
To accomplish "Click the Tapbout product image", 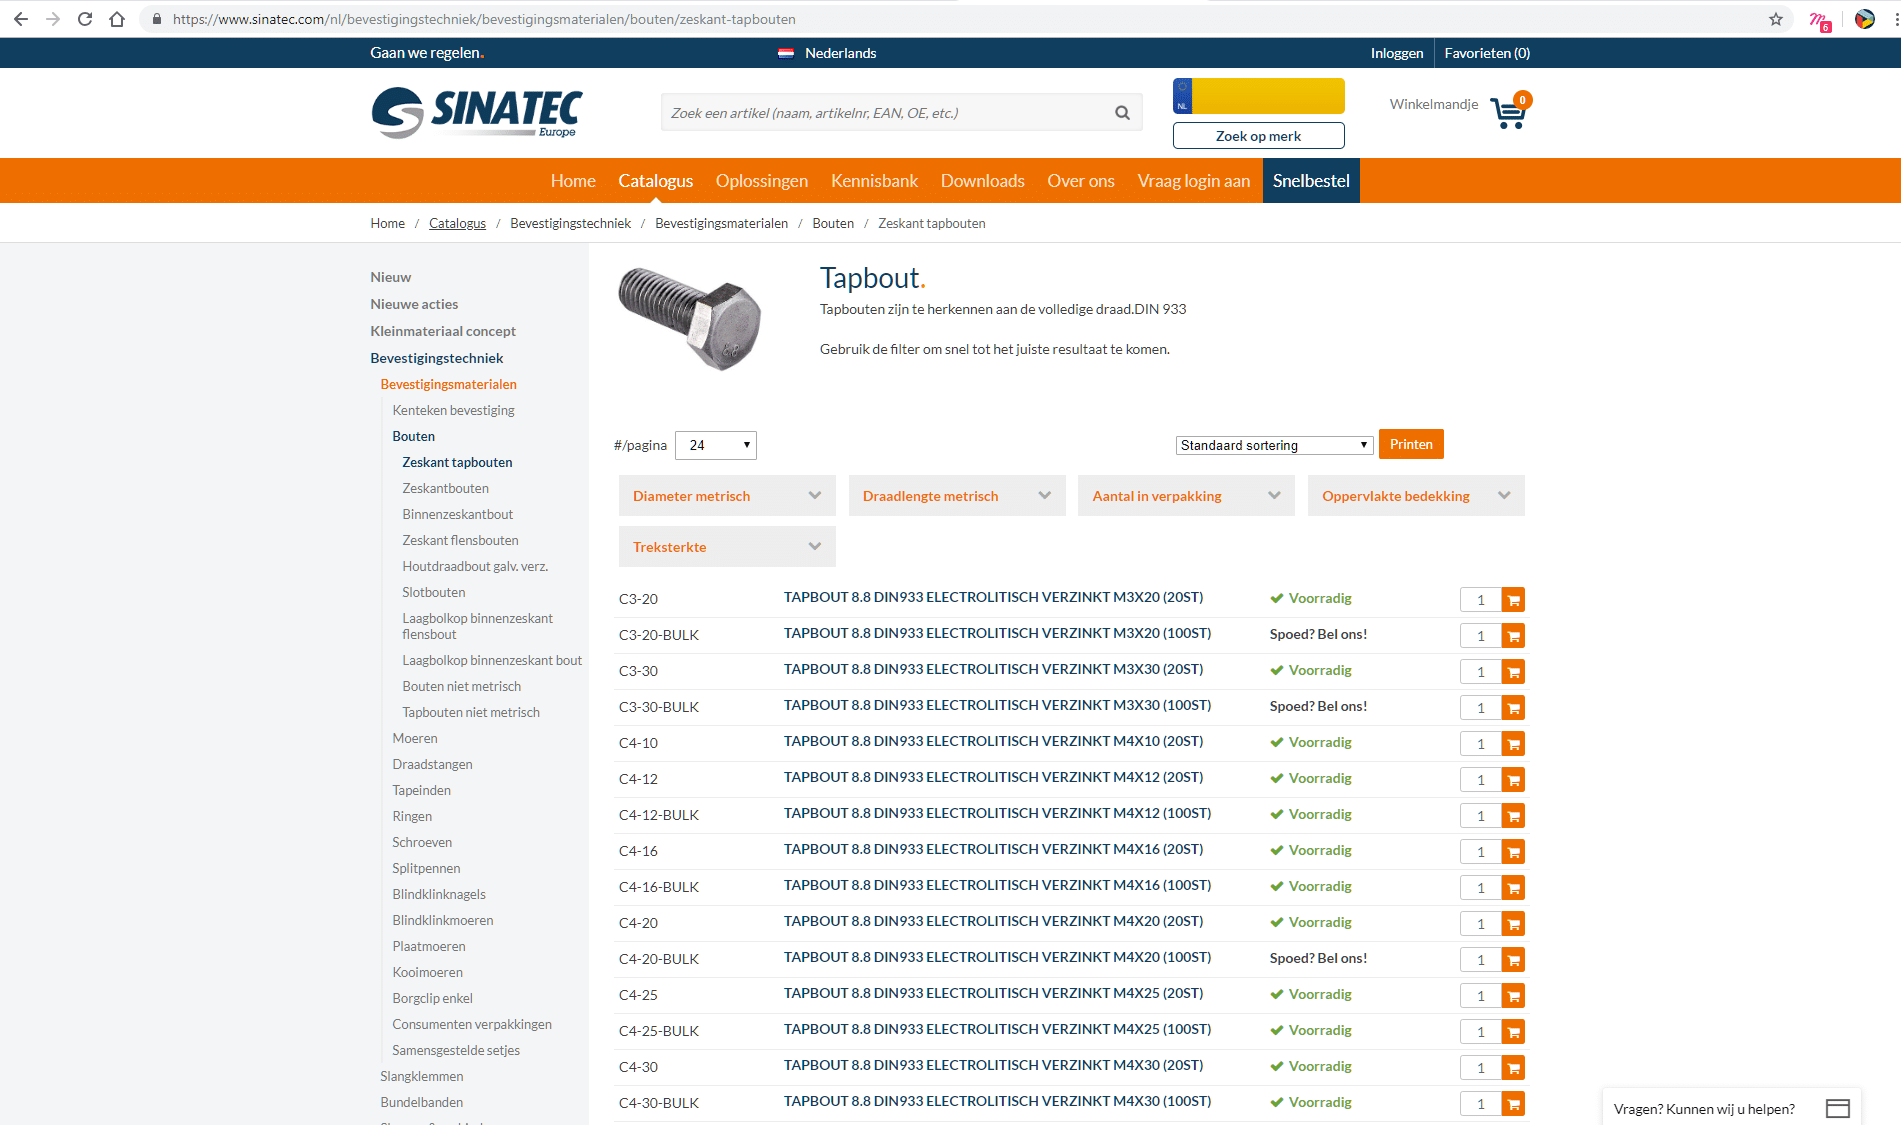I will point(690,318).
